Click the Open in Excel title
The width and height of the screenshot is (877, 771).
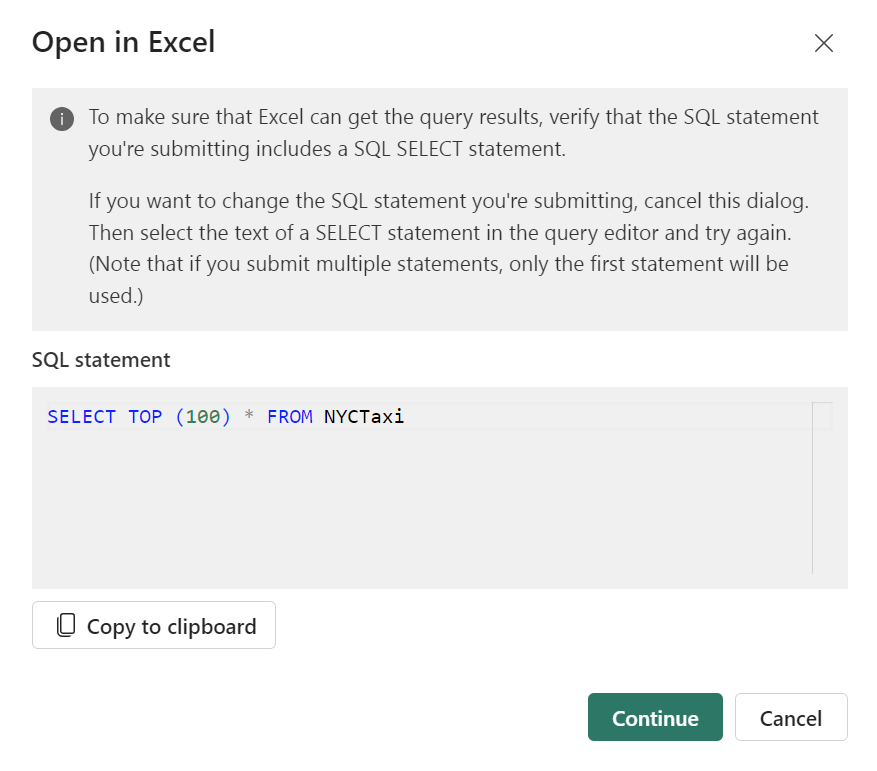[123, 42]
